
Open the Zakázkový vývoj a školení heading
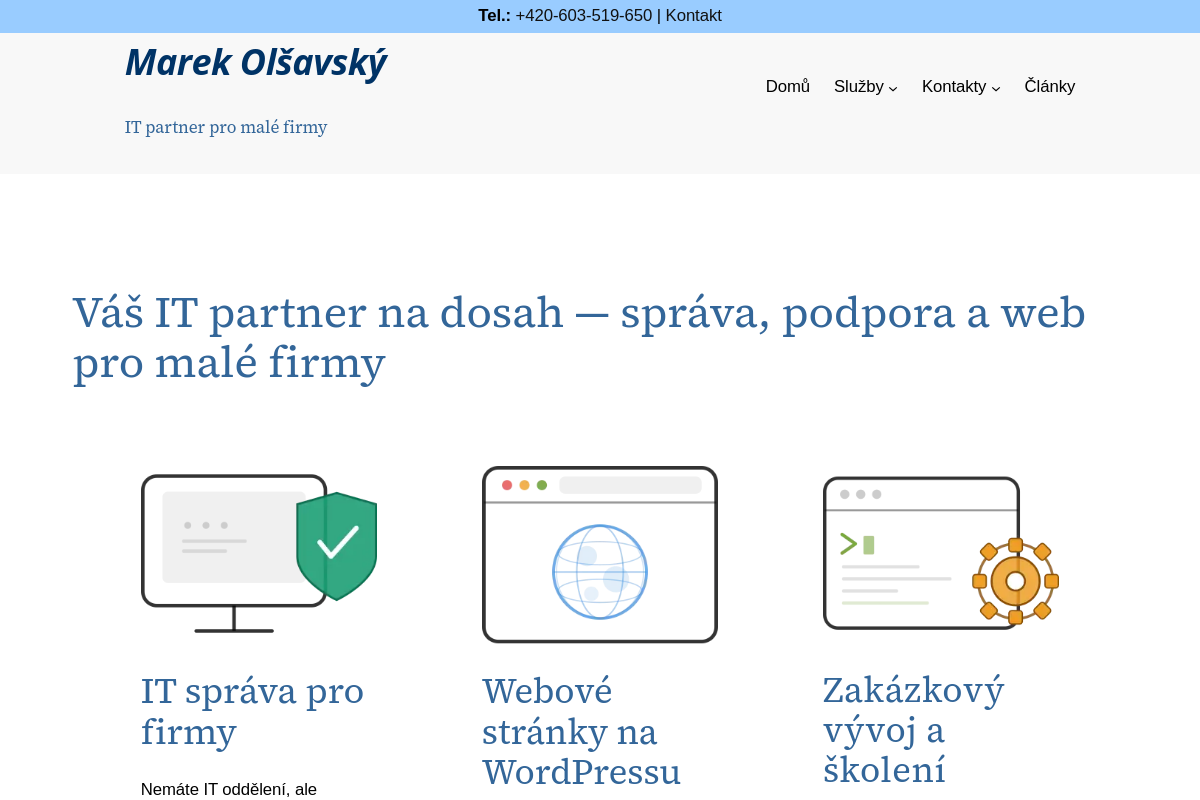click(x=912, y=730)
